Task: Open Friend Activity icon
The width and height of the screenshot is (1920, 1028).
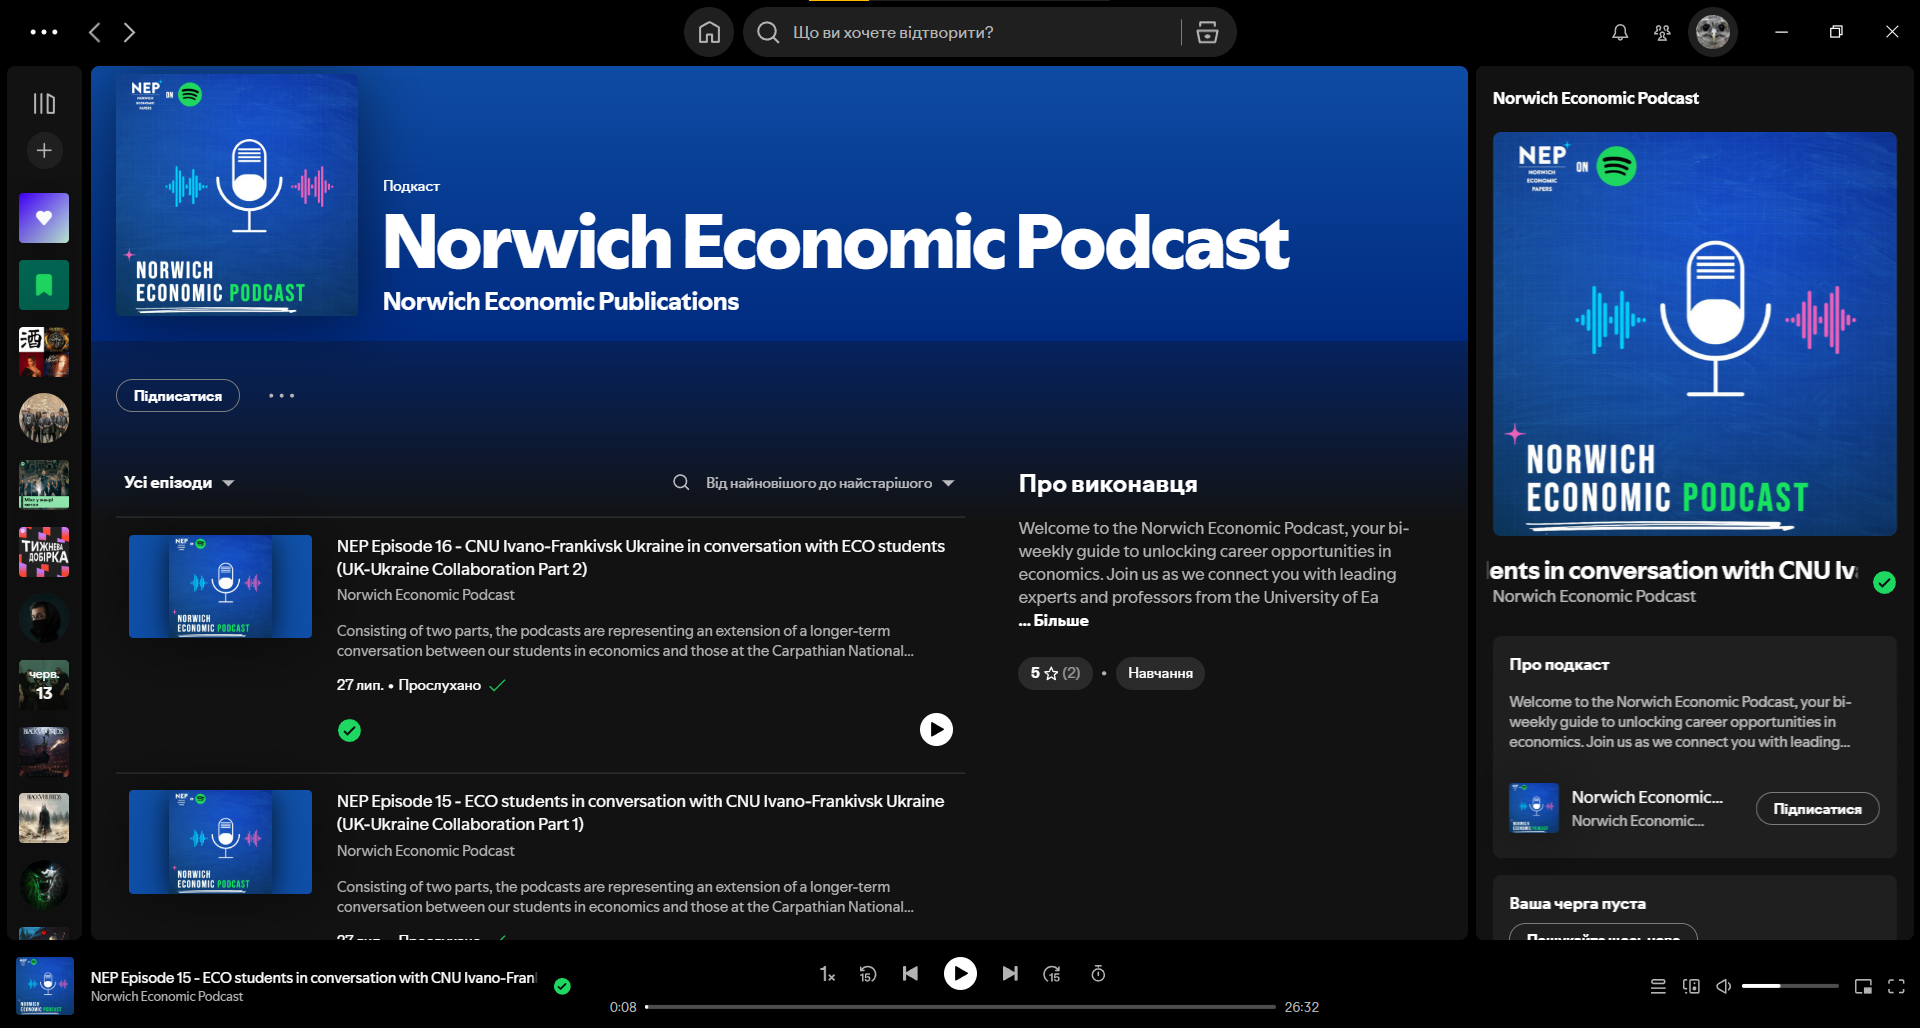Action: (x=1662, y=32)
